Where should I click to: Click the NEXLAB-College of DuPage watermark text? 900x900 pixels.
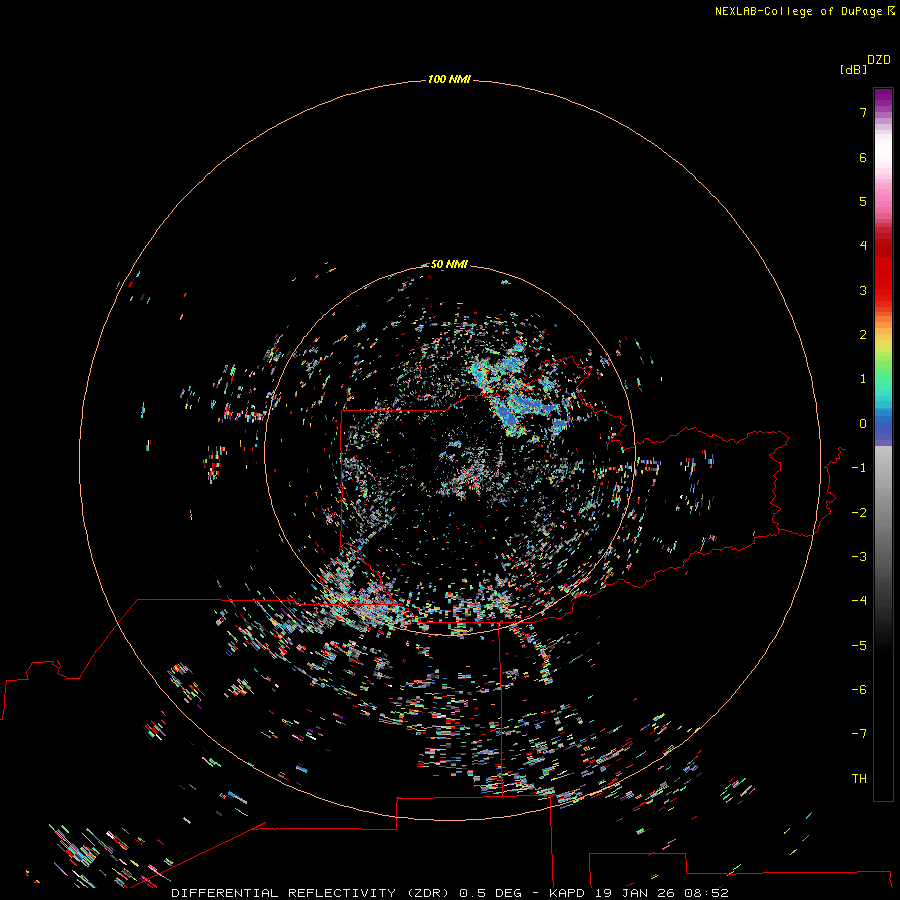pos(804,11)
